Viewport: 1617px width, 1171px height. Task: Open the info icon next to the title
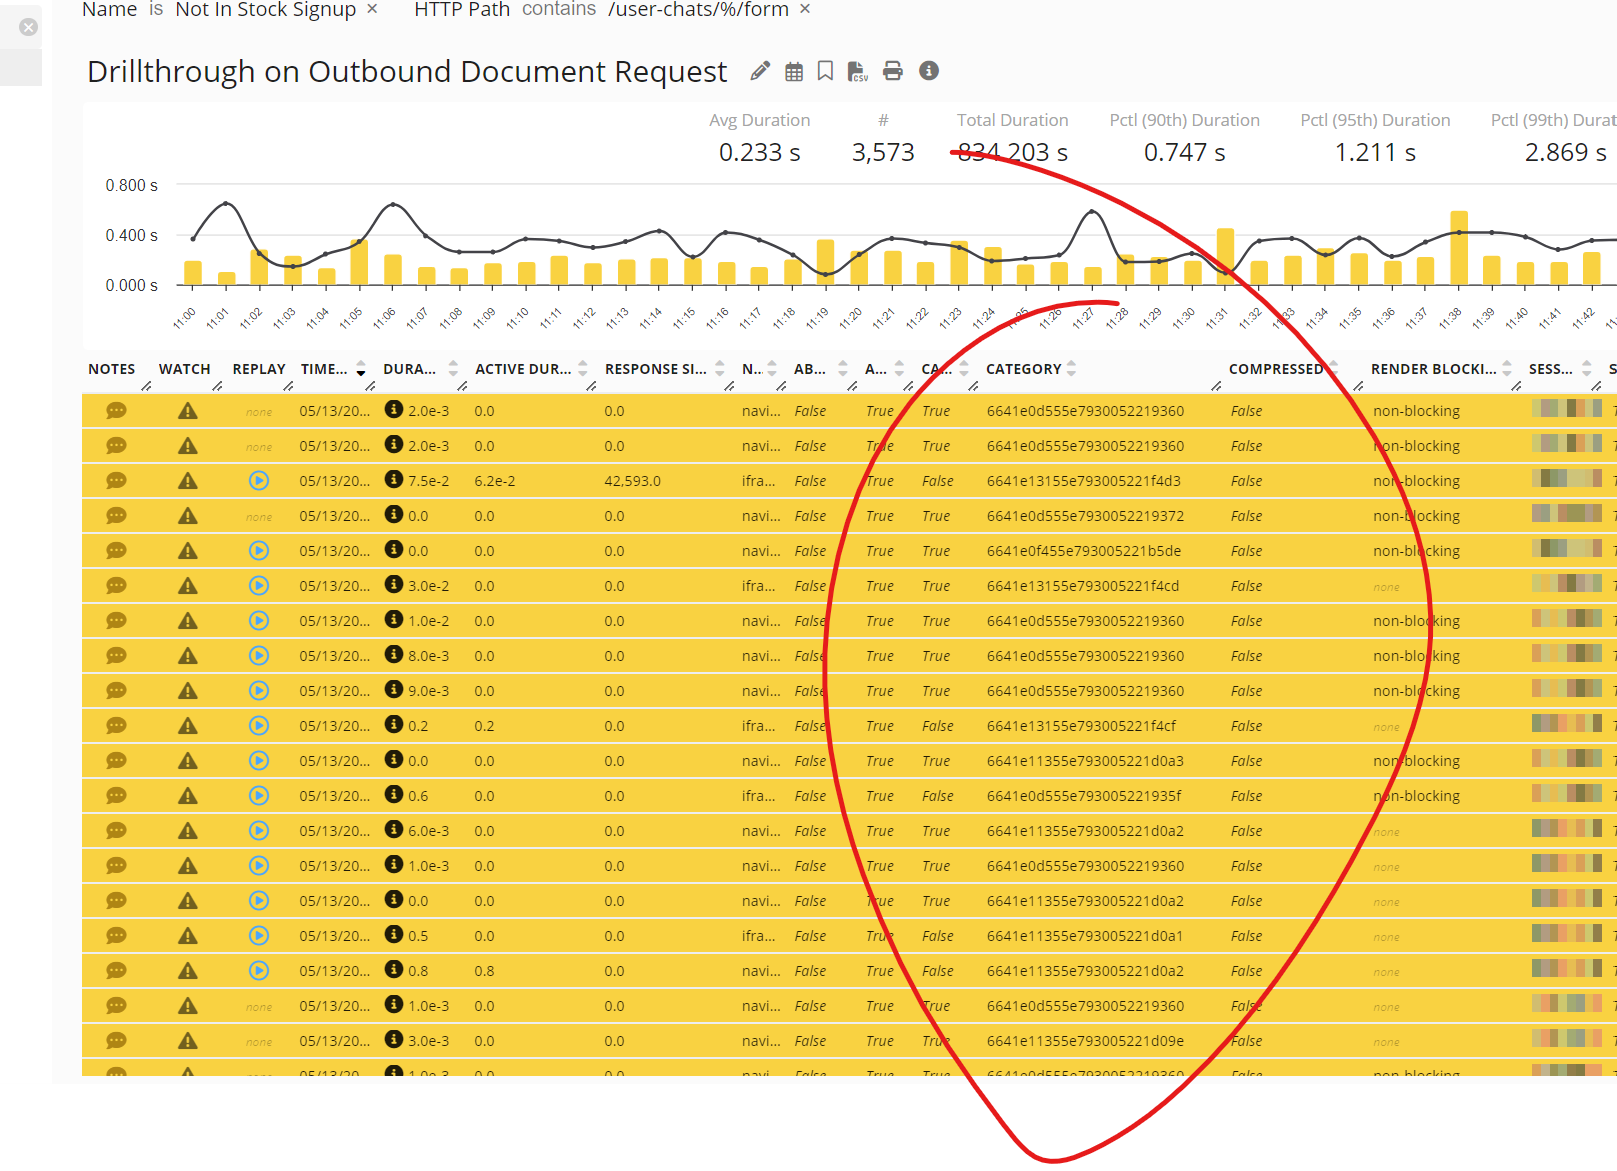(929, 71)
